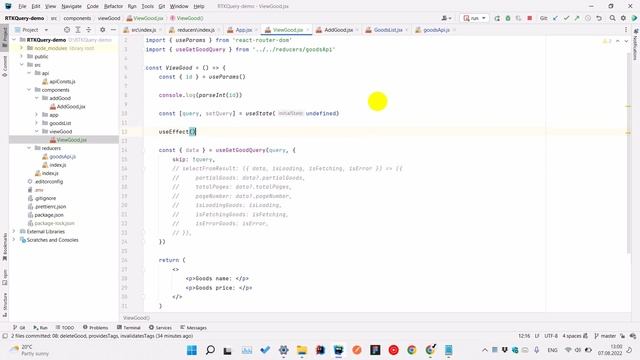640x360 pixels.
Task: Open Windows Start menu
Action: coord(191,350)
